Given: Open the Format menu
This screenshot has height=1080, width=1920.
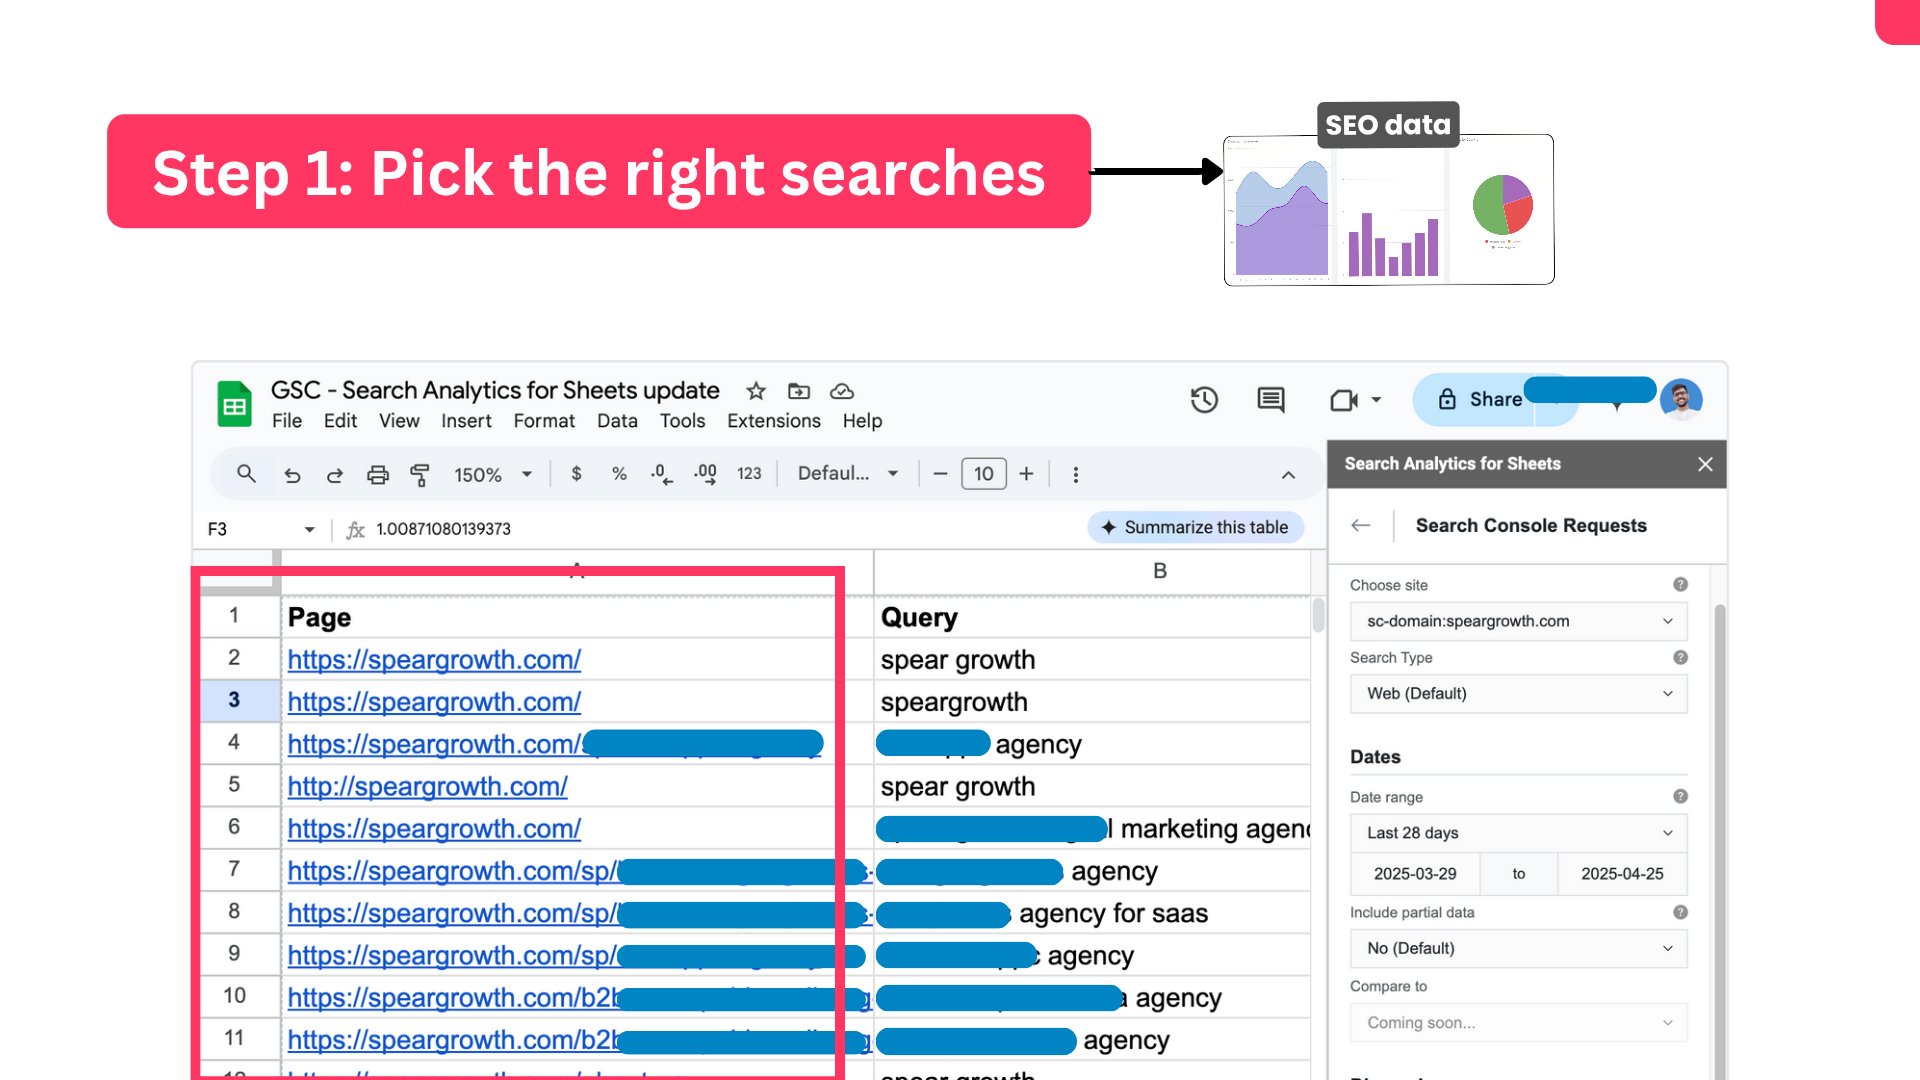Looking at the screenshot, I should (544, 421).
